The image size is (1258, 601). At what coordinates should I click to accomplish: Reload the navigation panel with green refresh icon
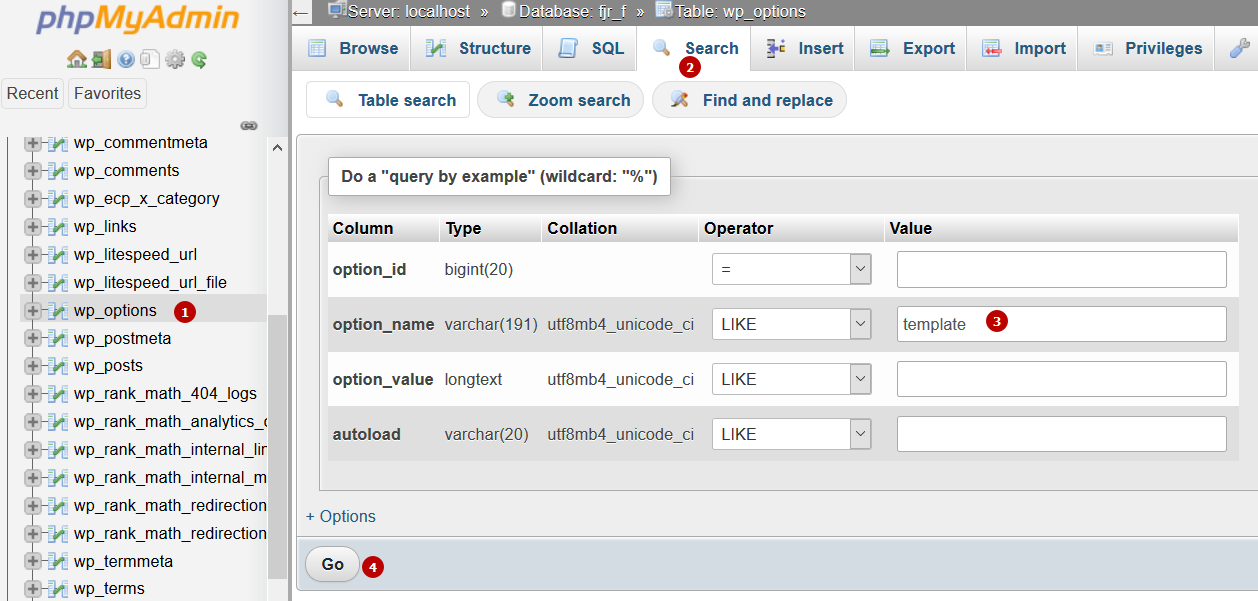[x=198, y=59]
